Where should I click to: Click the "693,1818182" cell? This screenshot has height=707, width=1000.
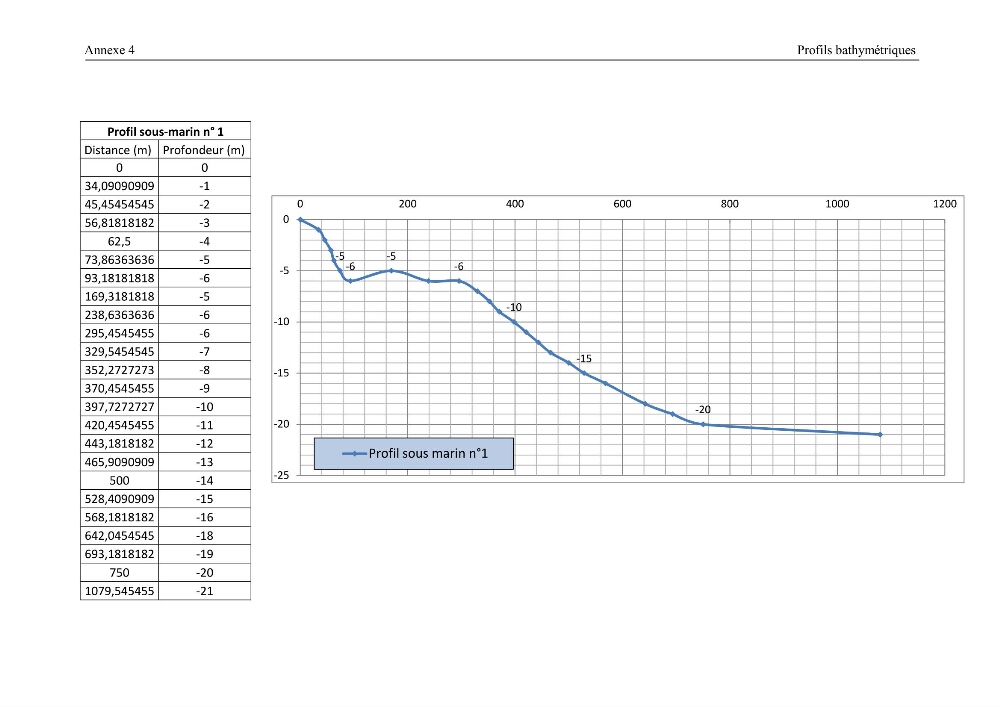pyautogui.click(x=119, y=555)
